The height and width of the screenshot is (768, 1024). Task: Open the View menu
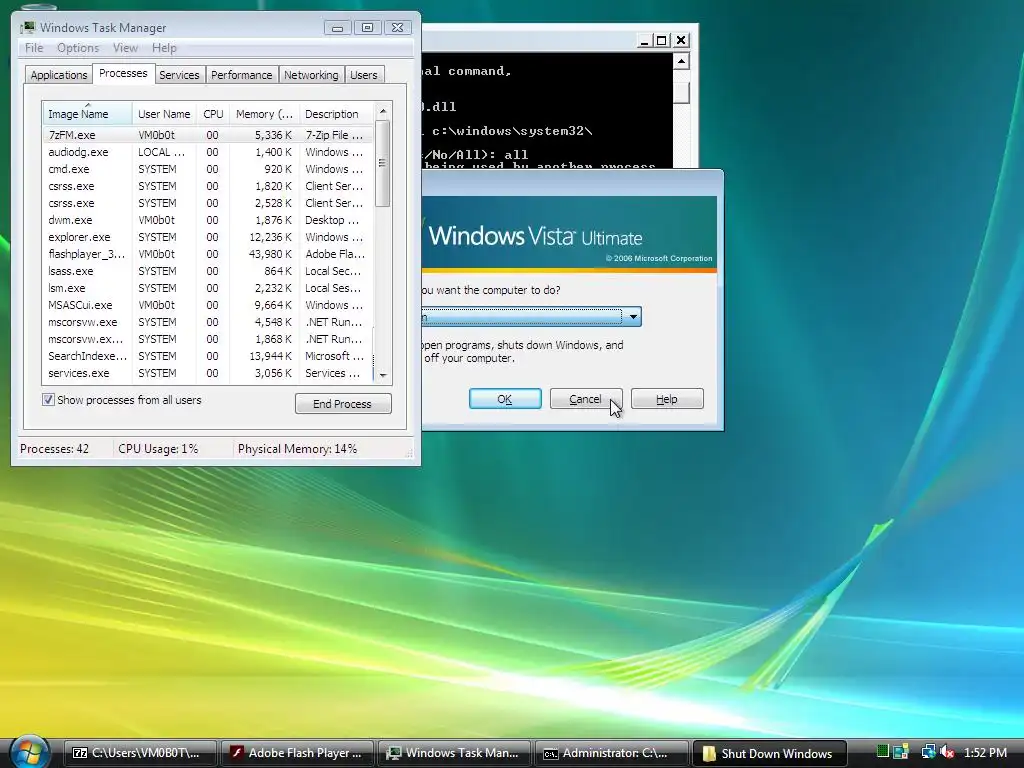(125, 48)
